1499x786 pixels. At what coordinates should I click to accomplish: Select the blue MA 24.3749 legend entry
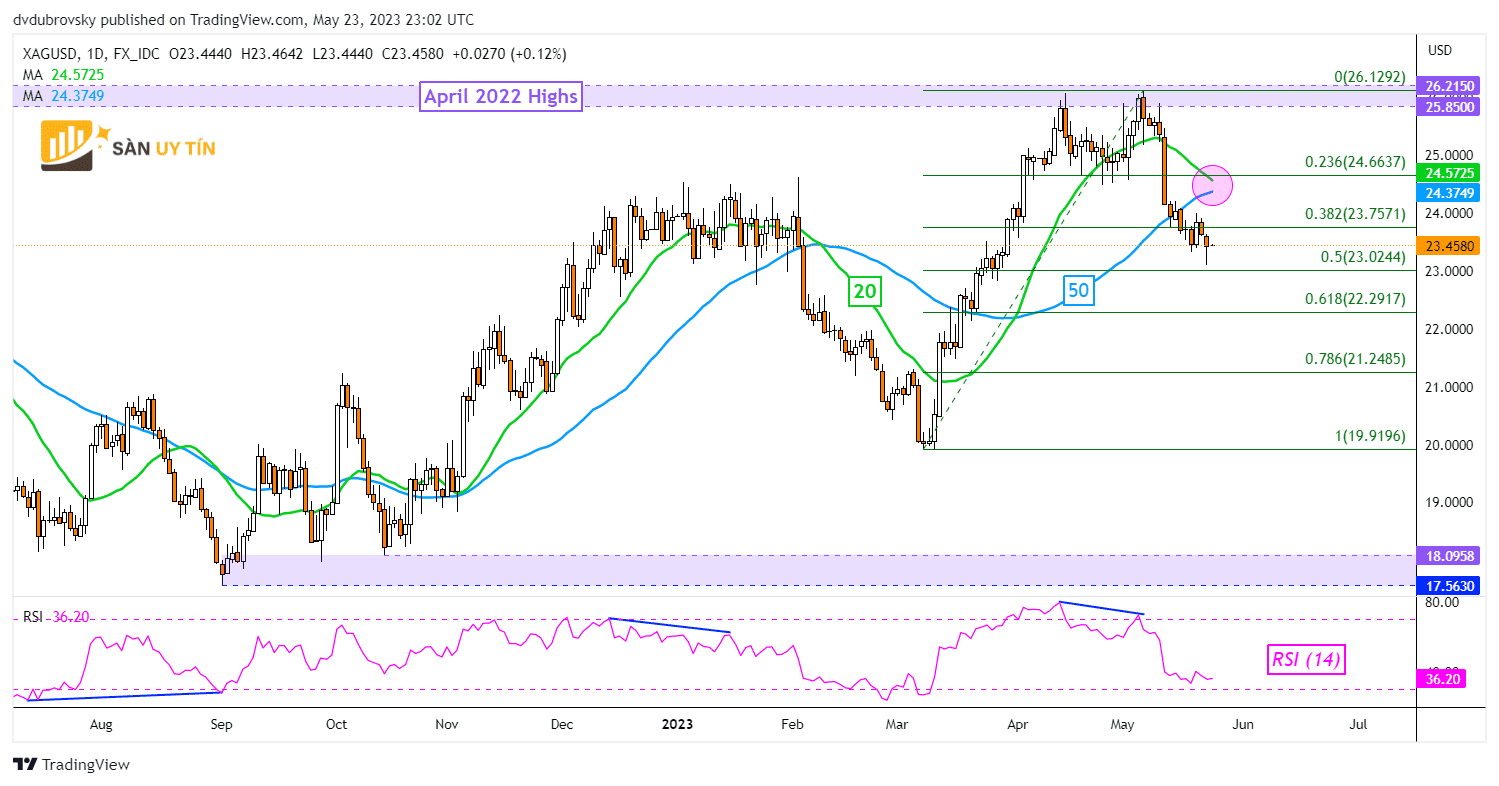(63, 95)
